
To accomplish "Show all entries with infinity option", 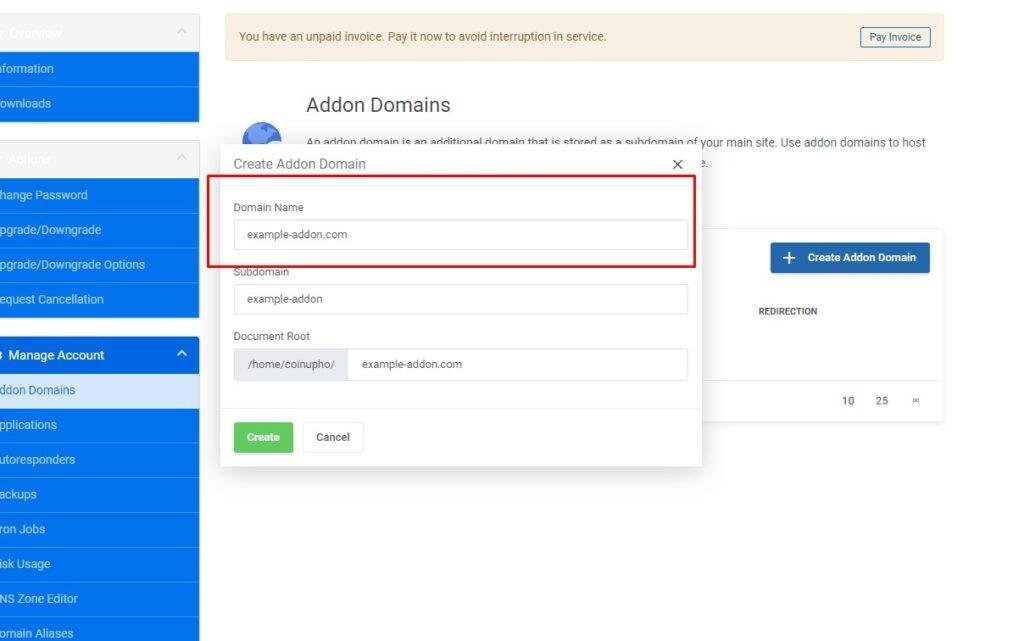I will (x=915, y=401).
